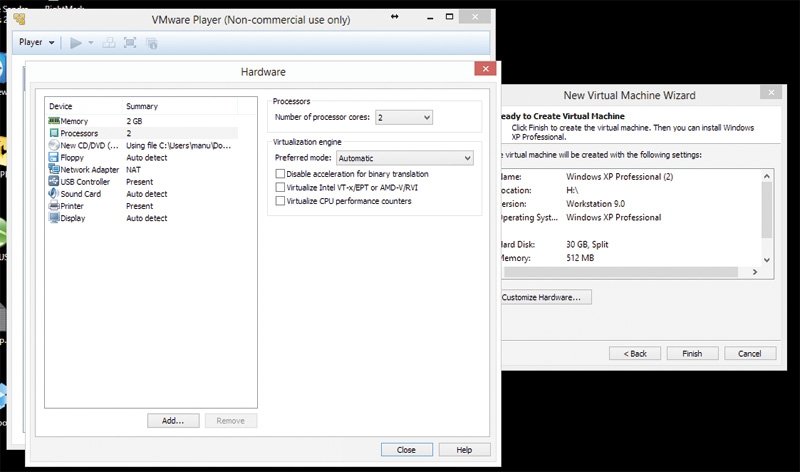The height and width of the screenshot is (472, 800).
Task: Select the Display device icon
Action: (54, 218)
